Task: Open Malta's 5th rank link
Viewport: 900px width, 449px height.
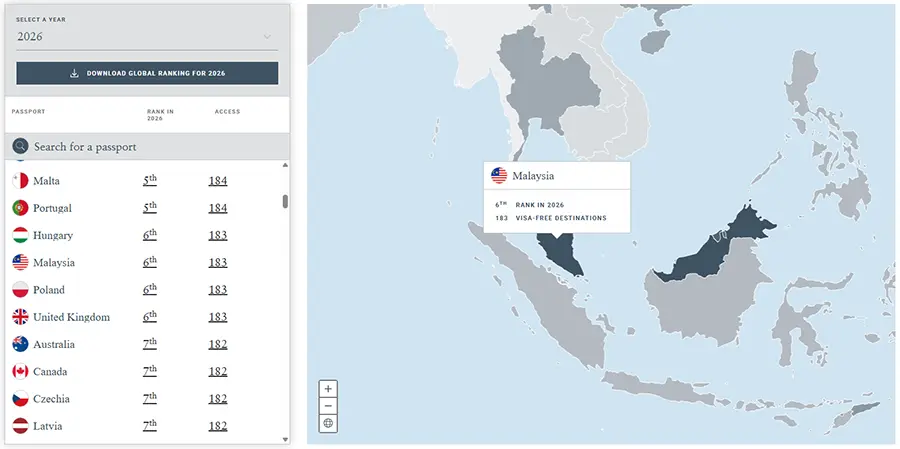Action: (150, 180)
